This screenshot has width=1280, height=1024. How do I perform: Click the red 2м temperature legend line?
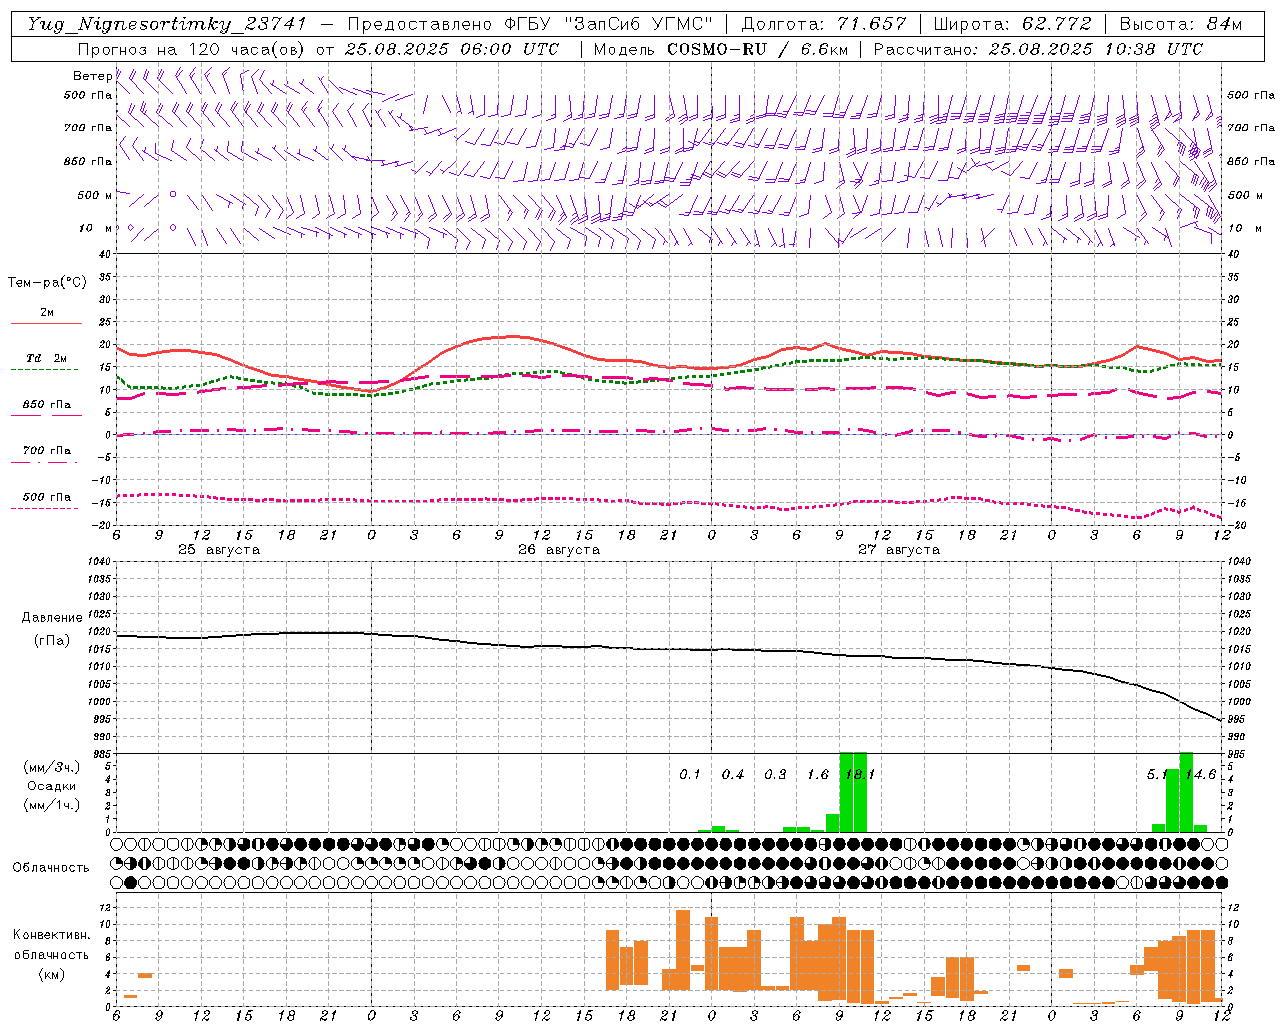pyautogui.click(x=46, y=323)
